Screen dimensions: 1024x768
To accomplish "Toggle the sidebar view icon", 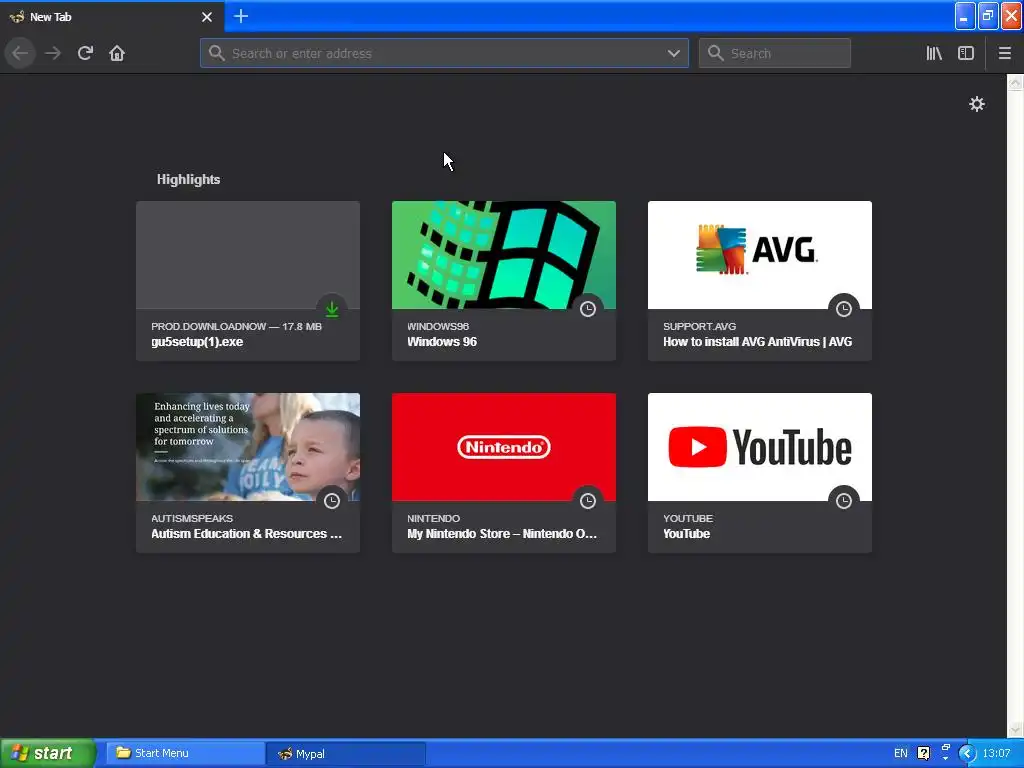I will [x=966, y=53].
